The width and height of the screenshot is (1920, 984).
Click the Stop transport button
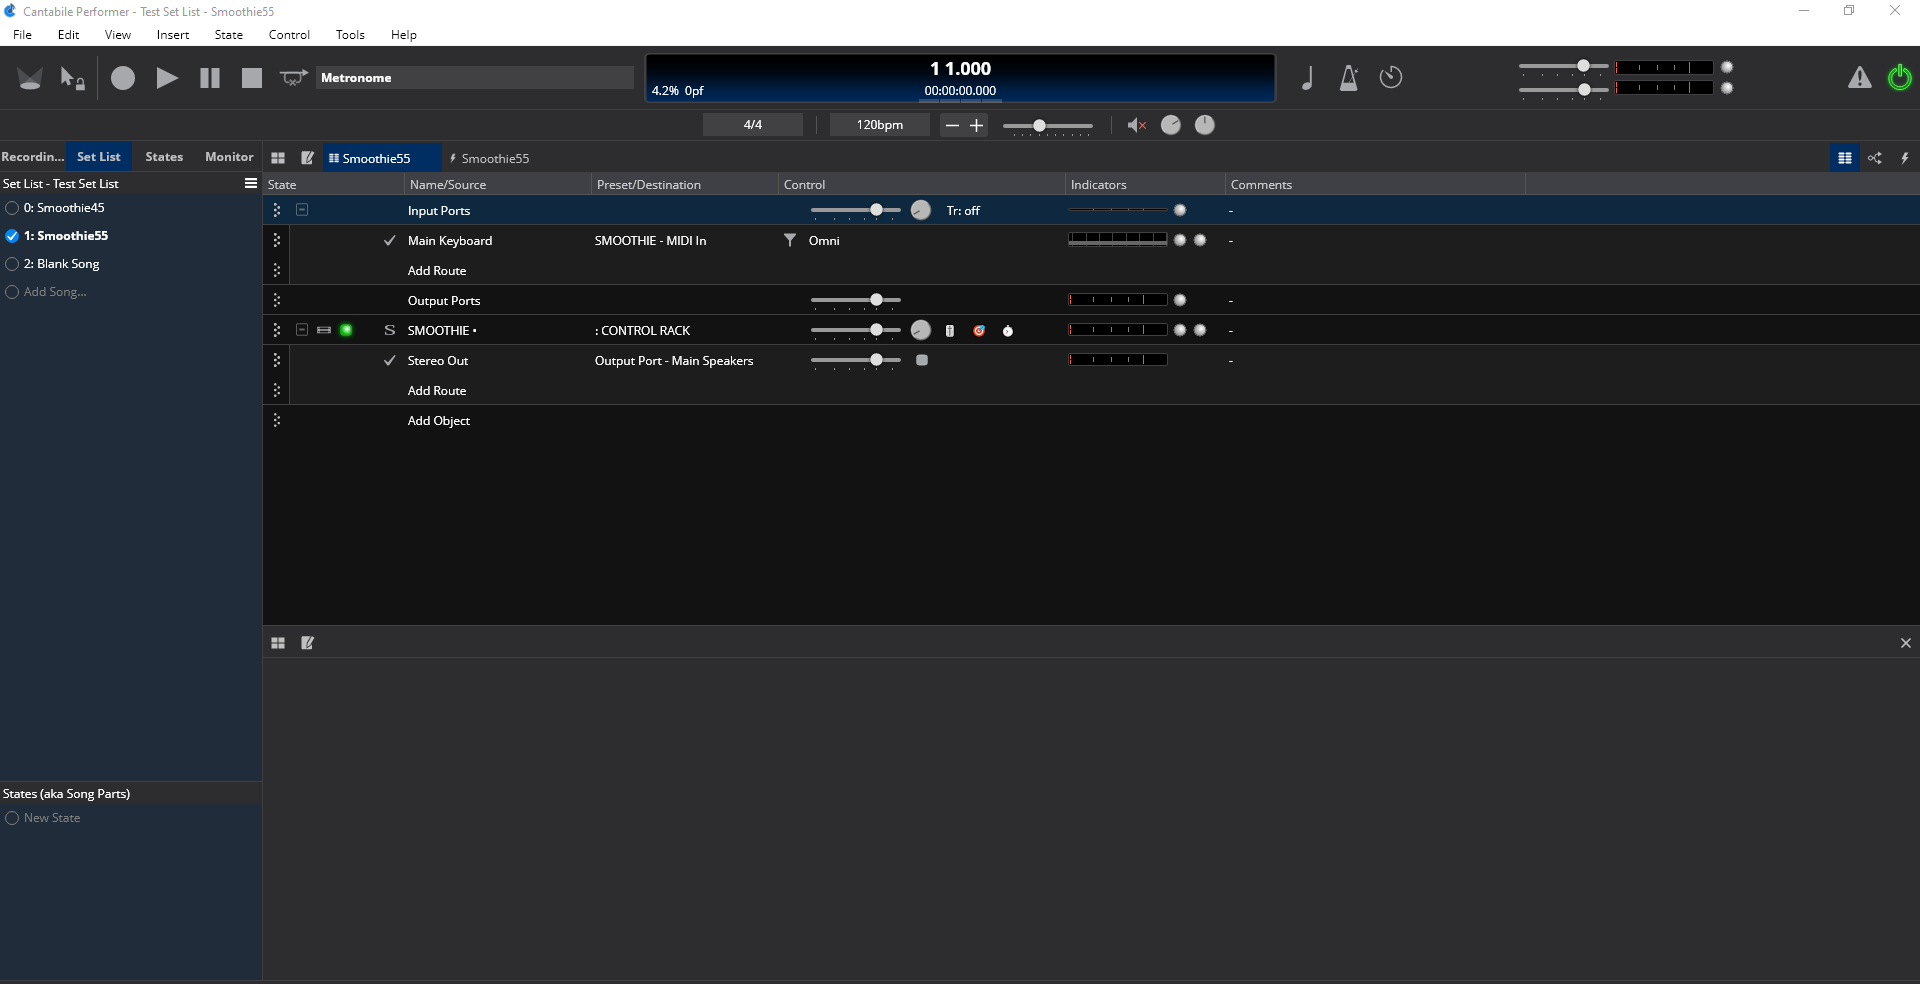(252, 78)
